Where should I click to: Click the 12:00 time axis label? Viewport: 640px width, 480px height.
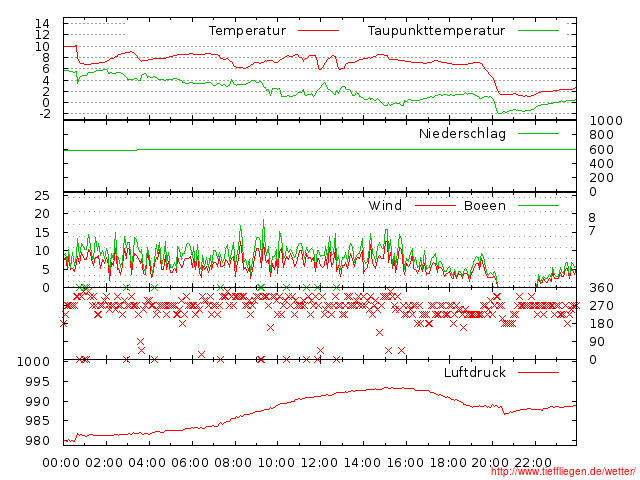[319, 463]
